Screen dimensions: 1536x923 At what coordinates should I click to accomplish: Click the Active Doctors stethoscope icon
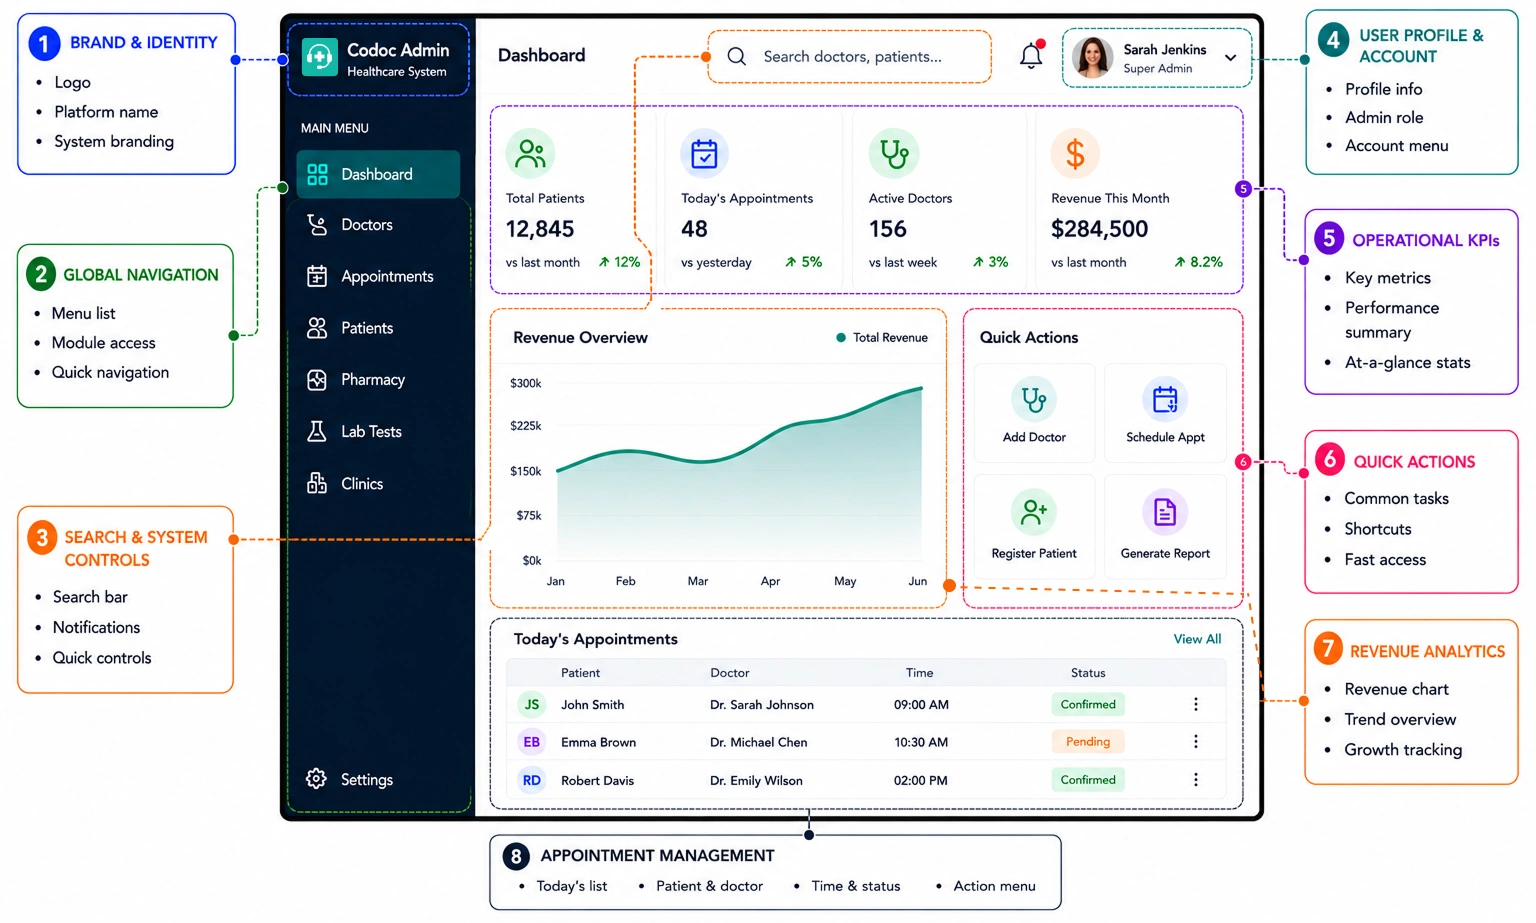(x=893, y=154)
